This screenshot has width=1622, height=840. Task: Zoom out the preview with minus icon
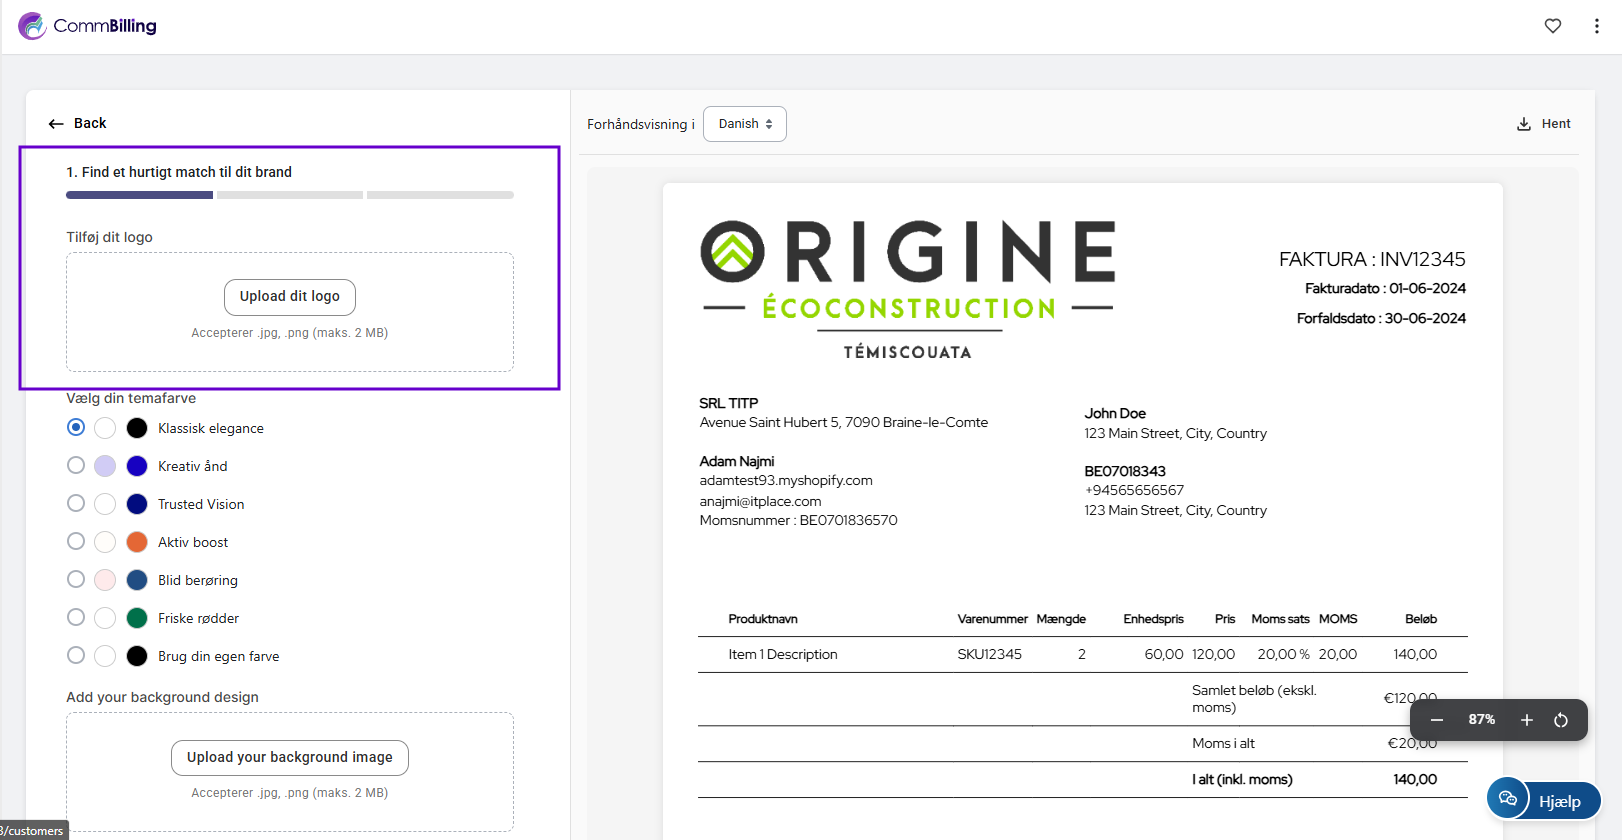(x=1437, y=720)
